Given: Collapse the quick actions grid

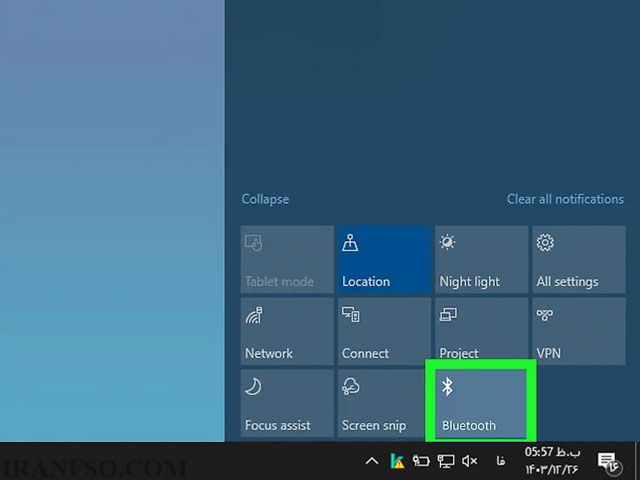Looking at the screenshot, I should [x=265, y=199].
